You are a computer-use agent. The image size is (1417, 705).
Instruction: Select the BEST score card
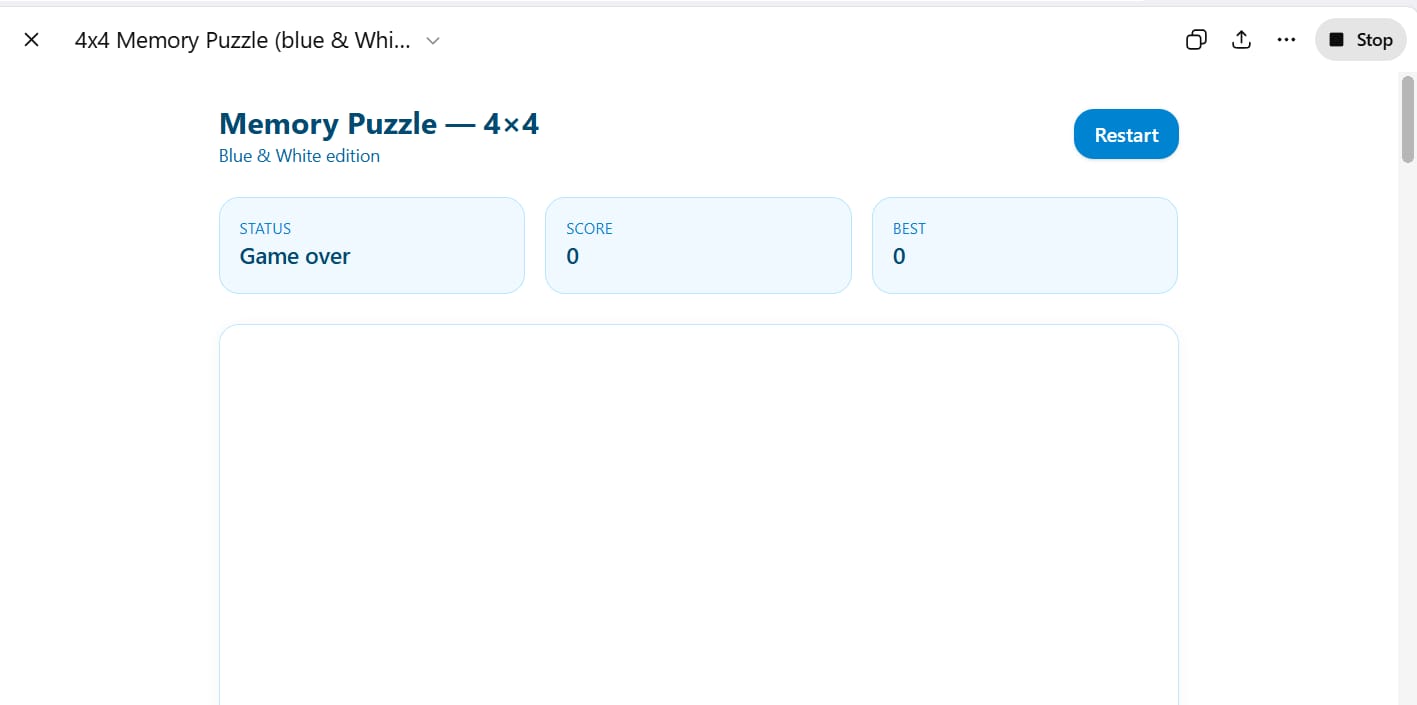pyautogui.click(x=1024, y=245)
